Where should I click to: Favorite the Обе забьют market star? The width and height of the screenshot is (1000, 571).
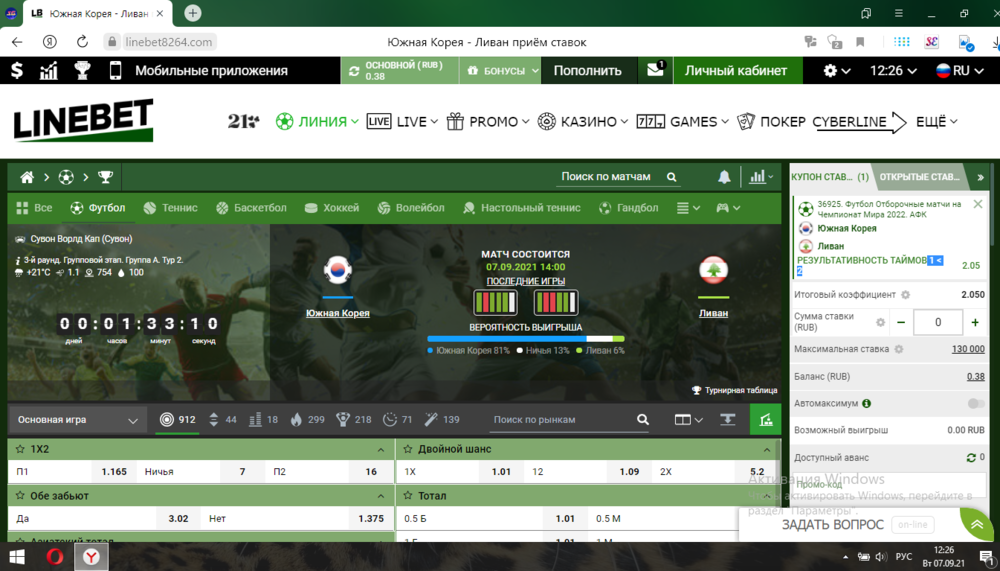(20, 496)
